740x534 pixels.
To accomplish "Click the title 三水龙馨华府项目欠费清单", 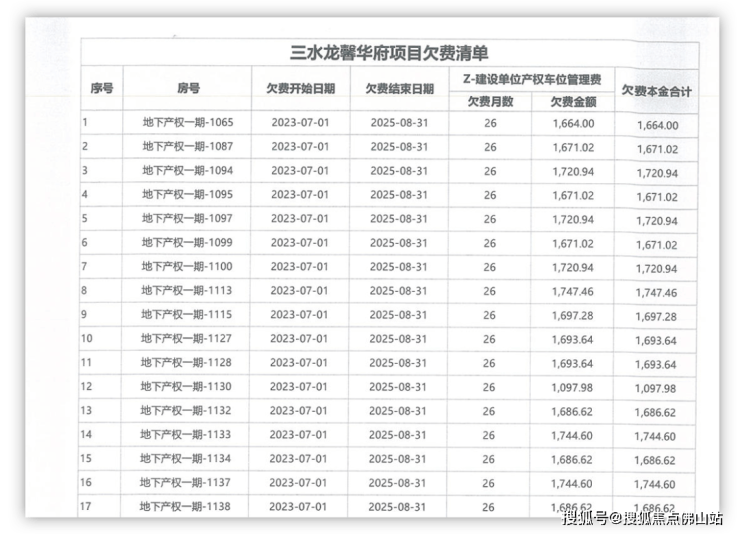I will click(x=389, y=53).
